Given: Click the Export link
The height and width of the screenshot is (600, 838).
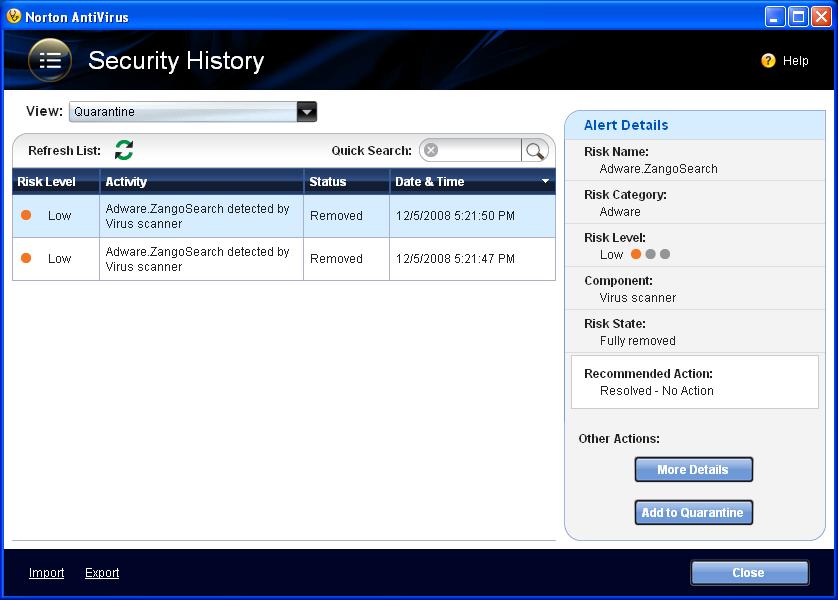Looking at the screenshot, I should tap(102, 573).
